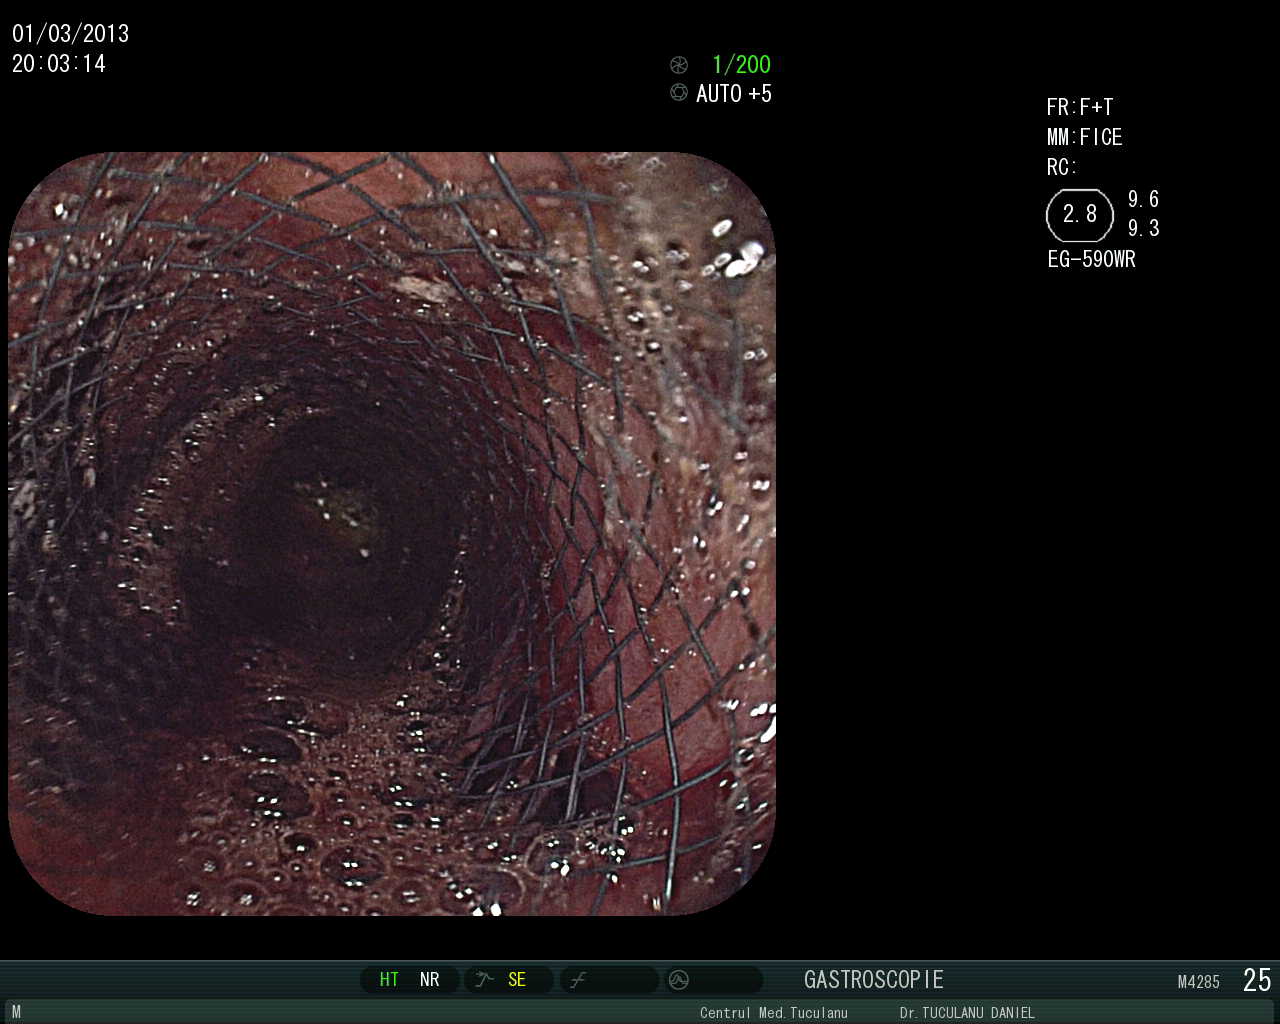The height and width of the screenshot is (1024, 1280).
Task: Click the date 01/03/2013
Action: click(x=70, y=34)
